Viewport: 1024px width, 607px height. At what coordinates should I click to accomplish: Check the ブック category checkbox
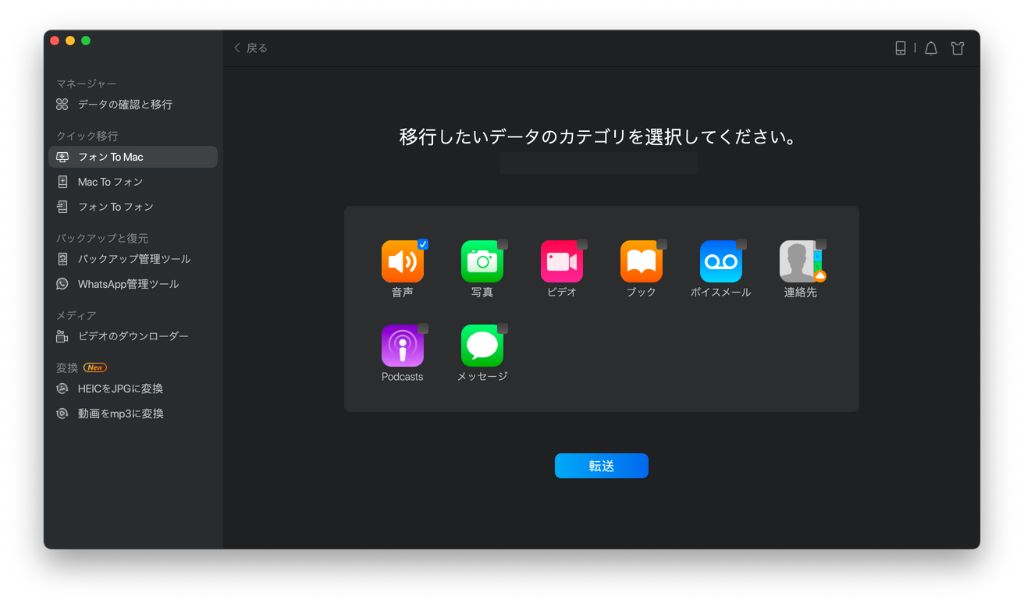pyautogui.click(x=662, y=244)
